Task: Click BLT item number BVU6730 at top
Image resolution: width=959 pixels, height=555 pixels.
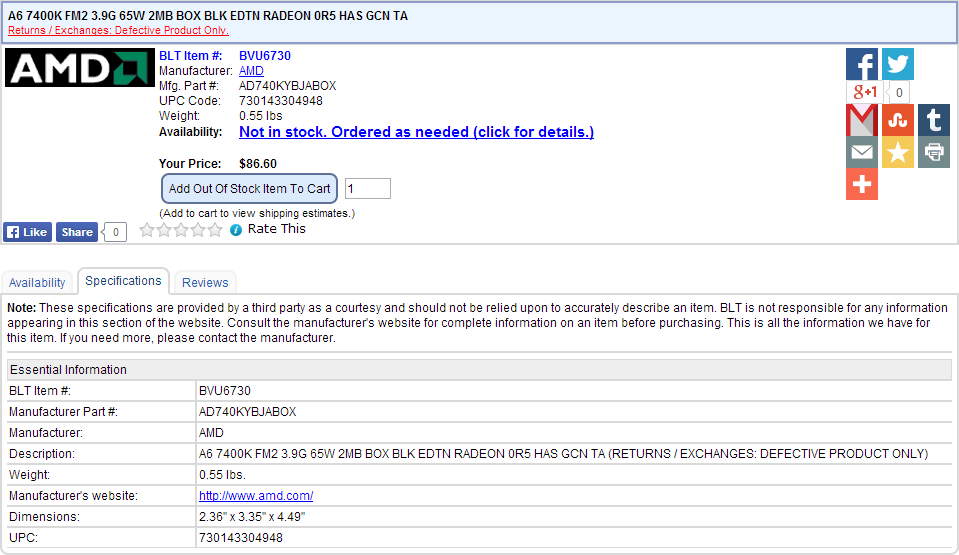Action: pos(265,56)
